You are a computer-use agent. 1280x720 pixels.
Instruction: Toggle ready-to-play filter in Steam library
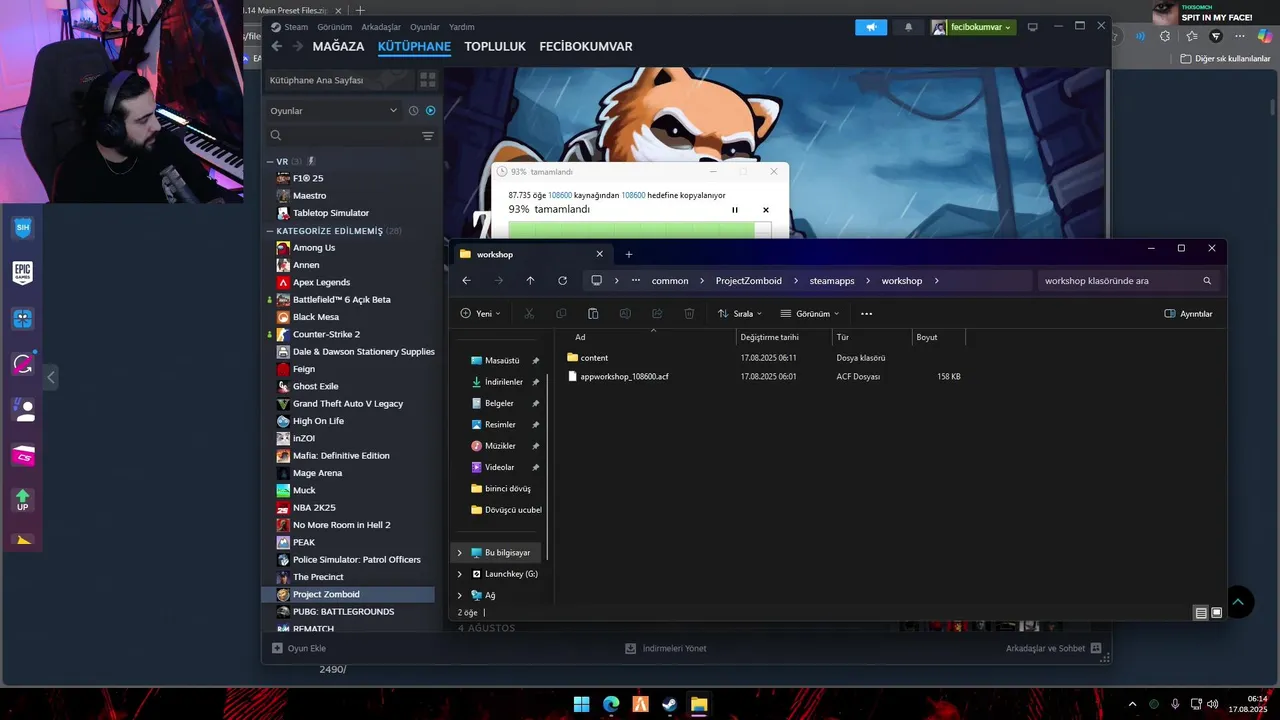[430, 111]
